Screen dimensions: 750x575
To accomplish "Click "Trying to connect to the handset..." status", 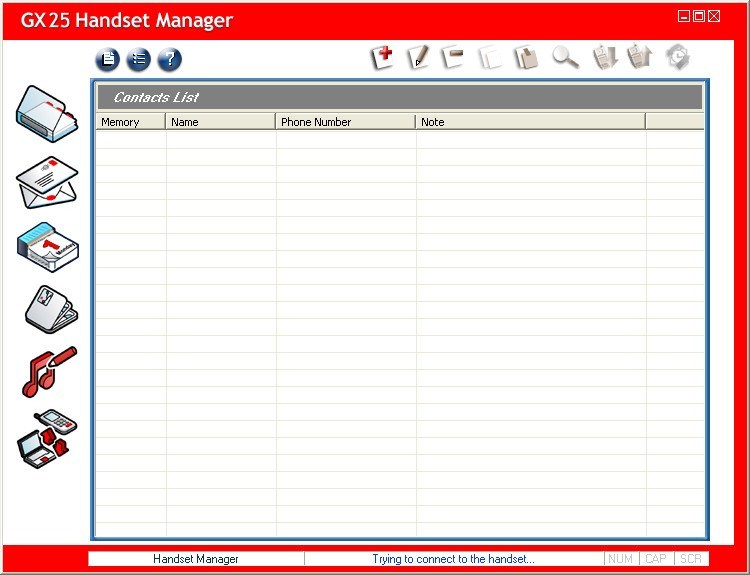I will (x=453, y=559).
